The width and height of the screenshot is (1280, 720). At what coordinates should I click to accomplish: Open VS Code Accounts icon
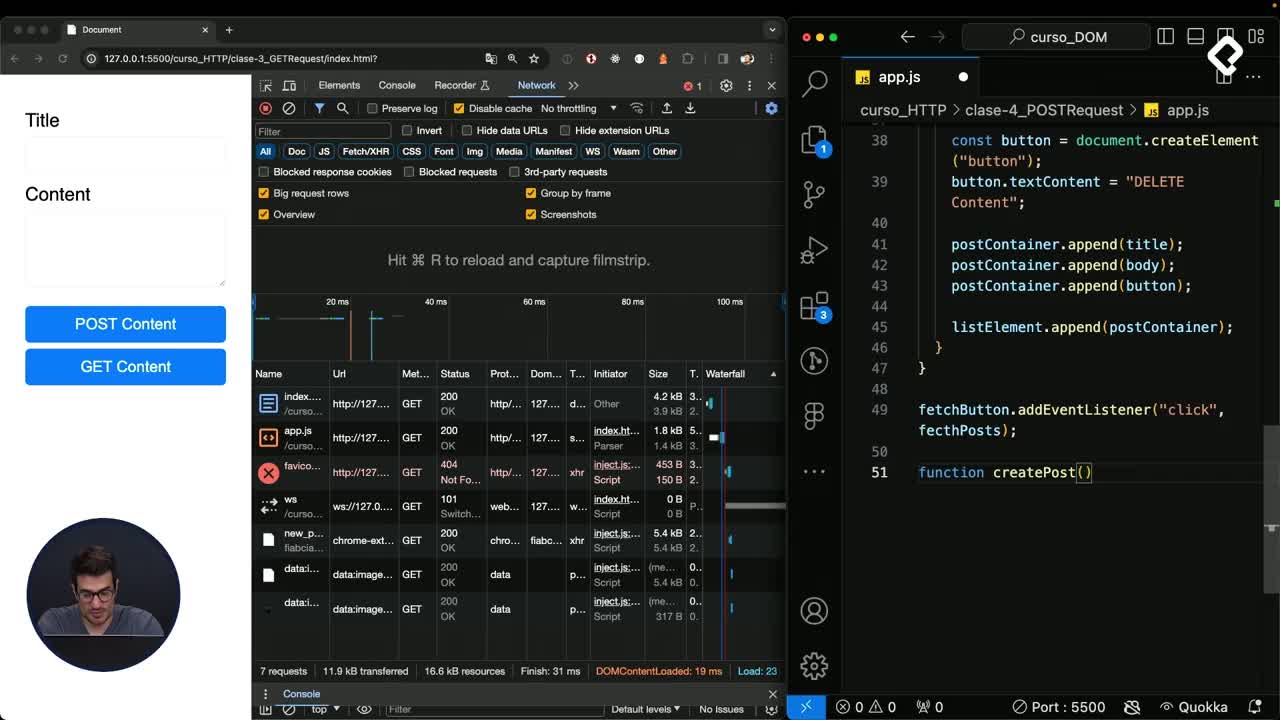pyautogui.click(x=814, y=610)
